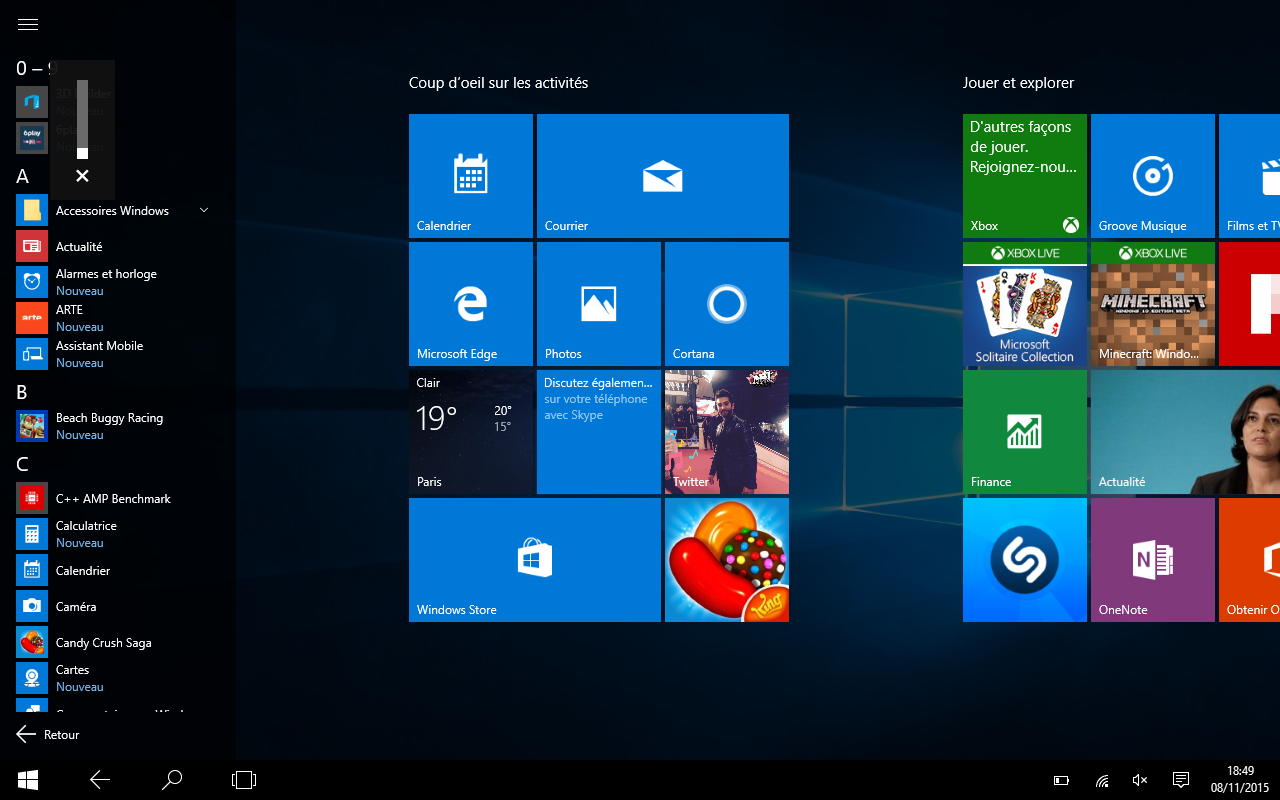1280x800 pixels.
Task: Open the Calendrier live tile
Action: click(471, 176)
